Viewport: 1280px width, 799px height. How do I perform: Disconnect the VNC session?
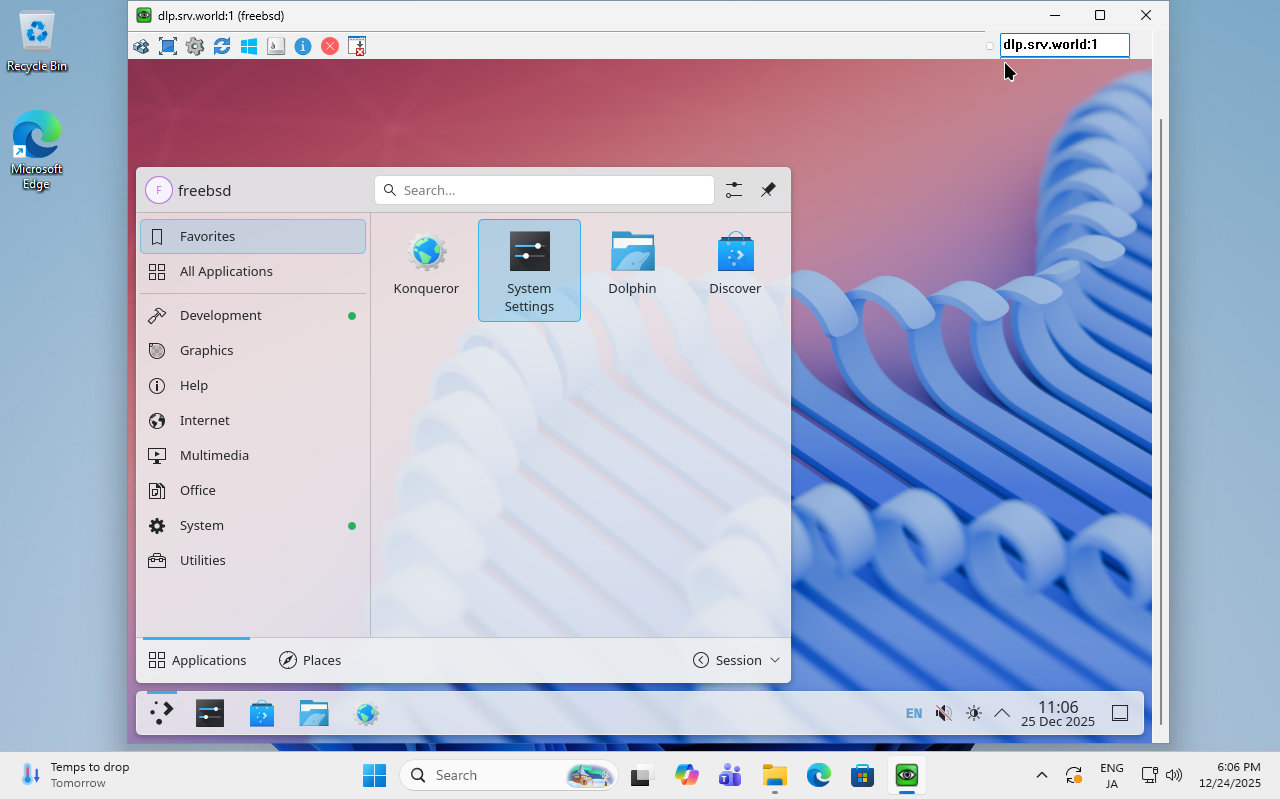(x=330, y=46)
